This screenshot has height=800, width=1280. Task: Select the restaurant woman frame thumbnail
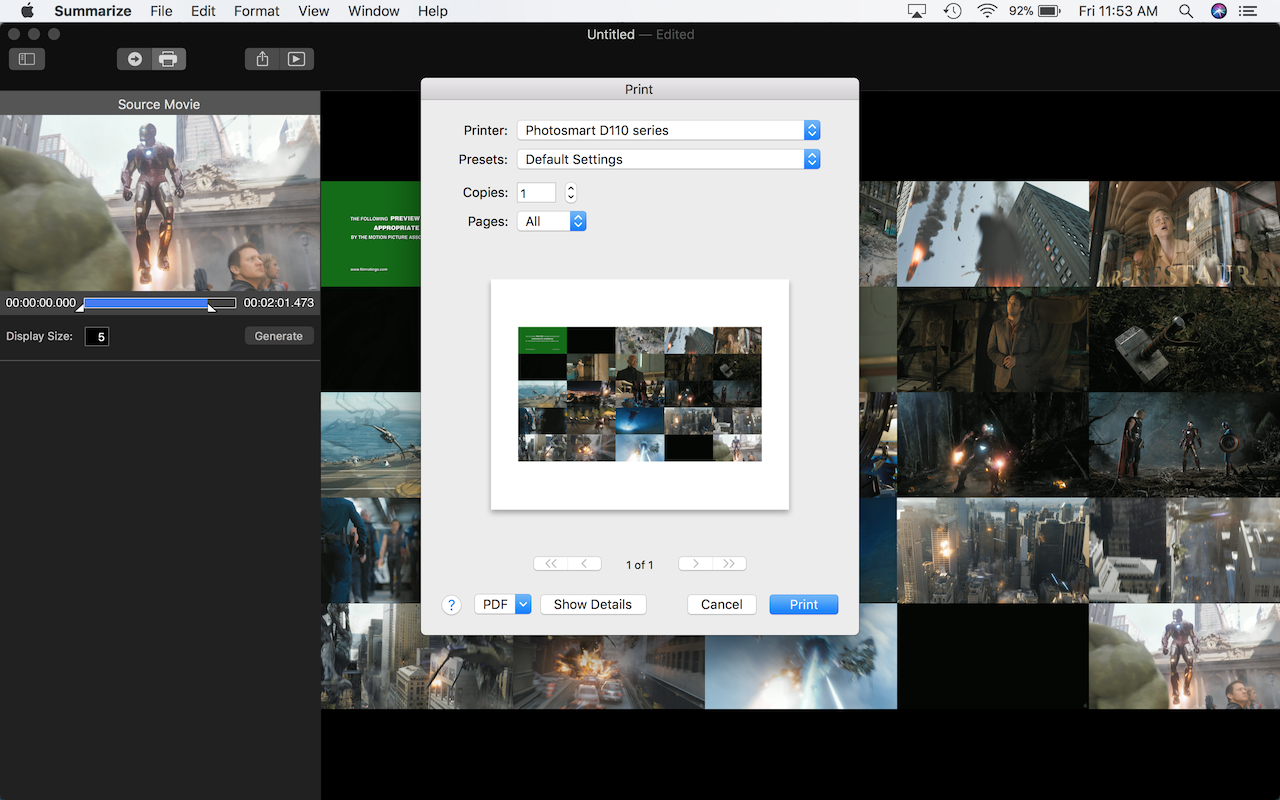click(x=1184, y=234)
